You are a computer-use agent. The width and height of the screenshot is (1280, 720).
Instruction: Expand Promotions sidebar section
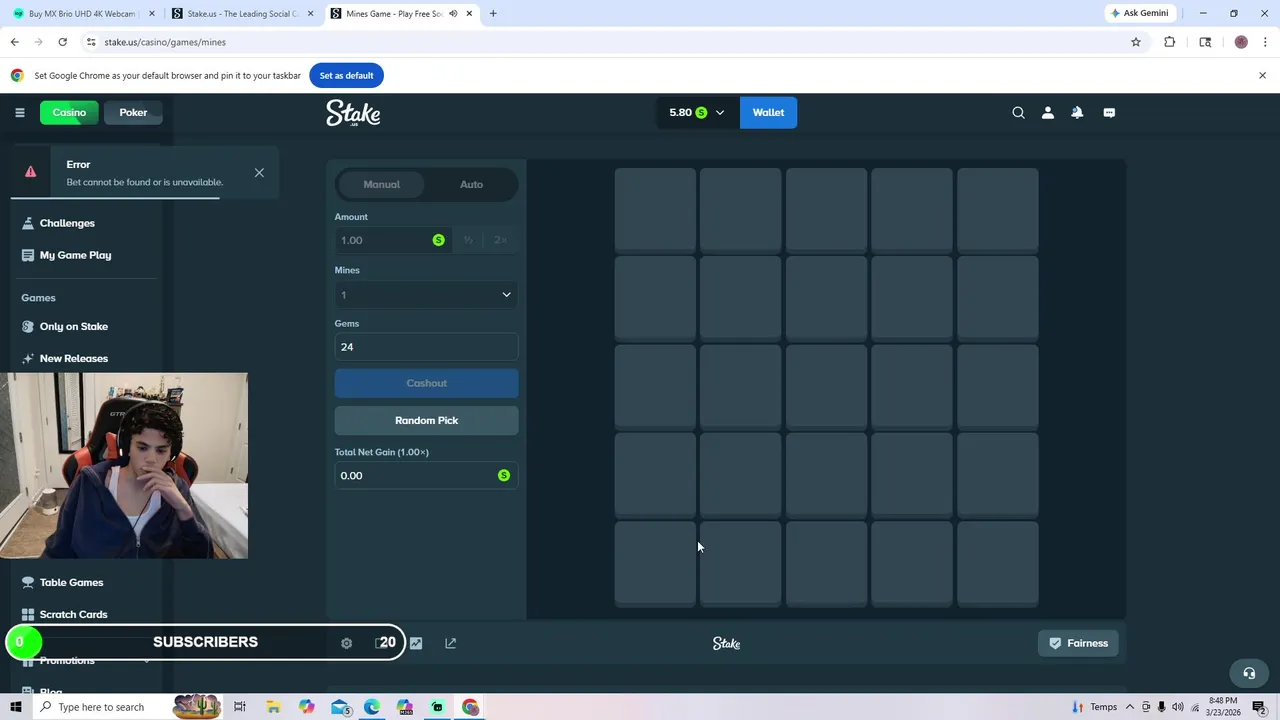click(146, 660)
